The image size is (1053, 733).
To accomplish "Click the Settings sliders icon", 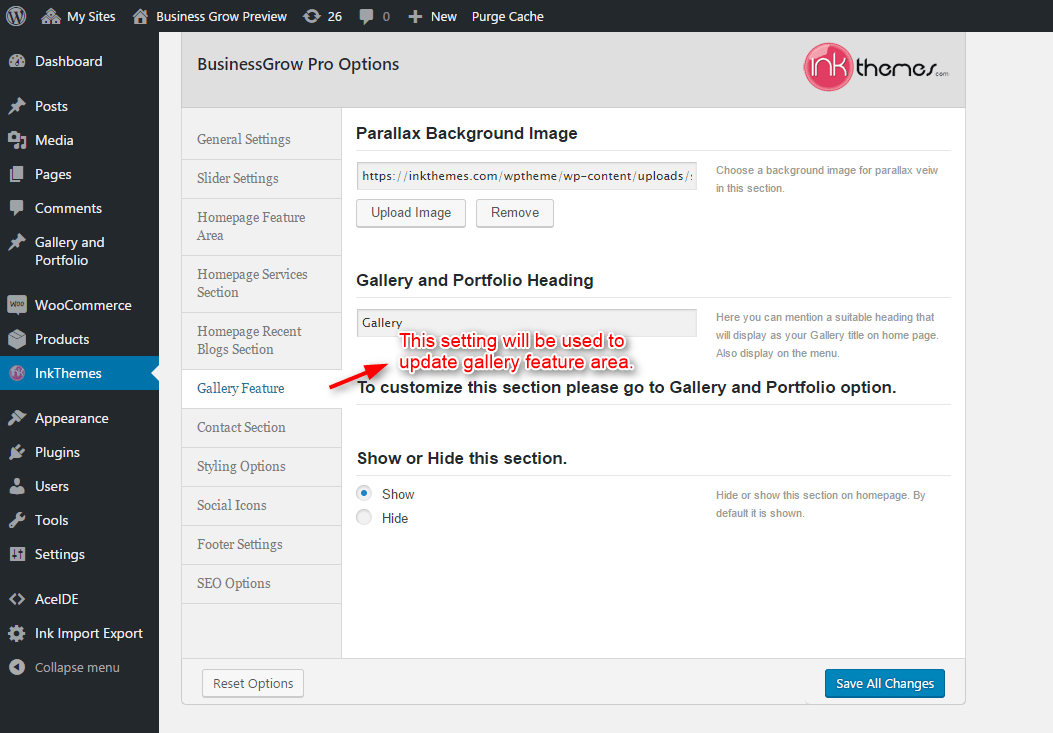I will (x=17, y=554).
